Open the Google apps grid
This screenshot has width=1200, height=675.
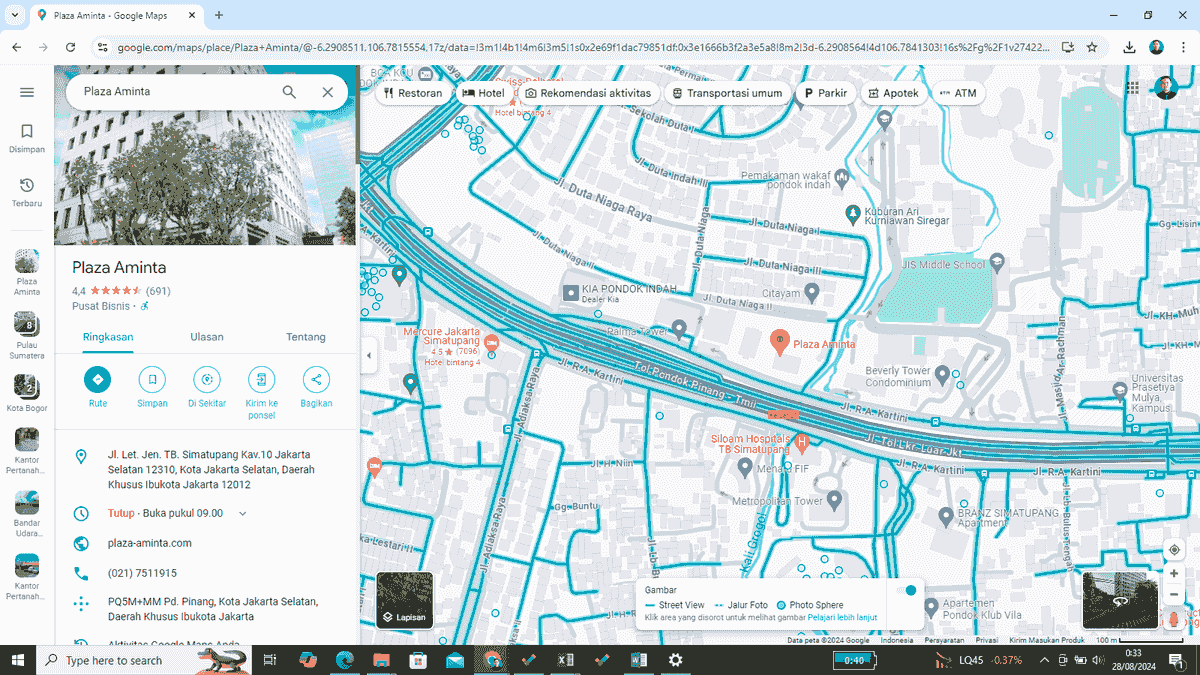point(1133,88)
